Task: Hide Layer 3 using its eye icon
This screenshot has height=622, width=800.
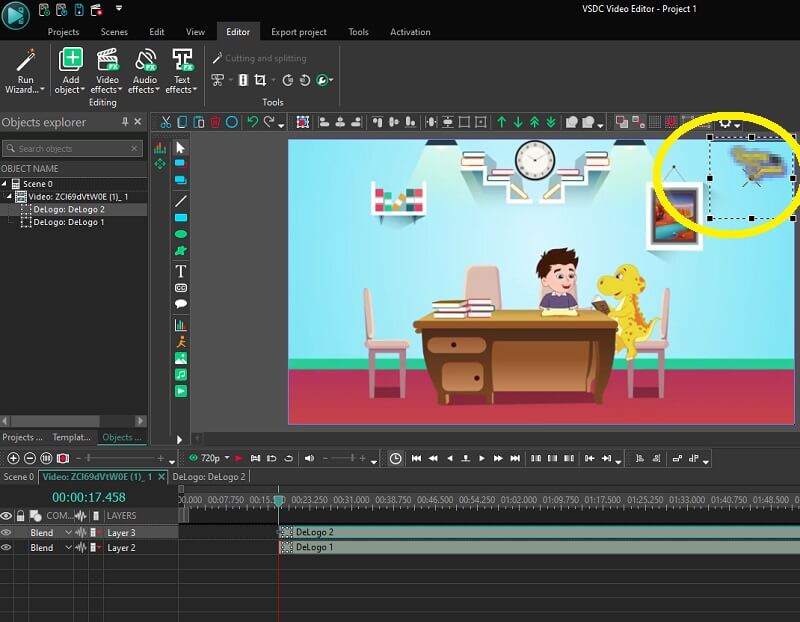Action: (7, 533)
